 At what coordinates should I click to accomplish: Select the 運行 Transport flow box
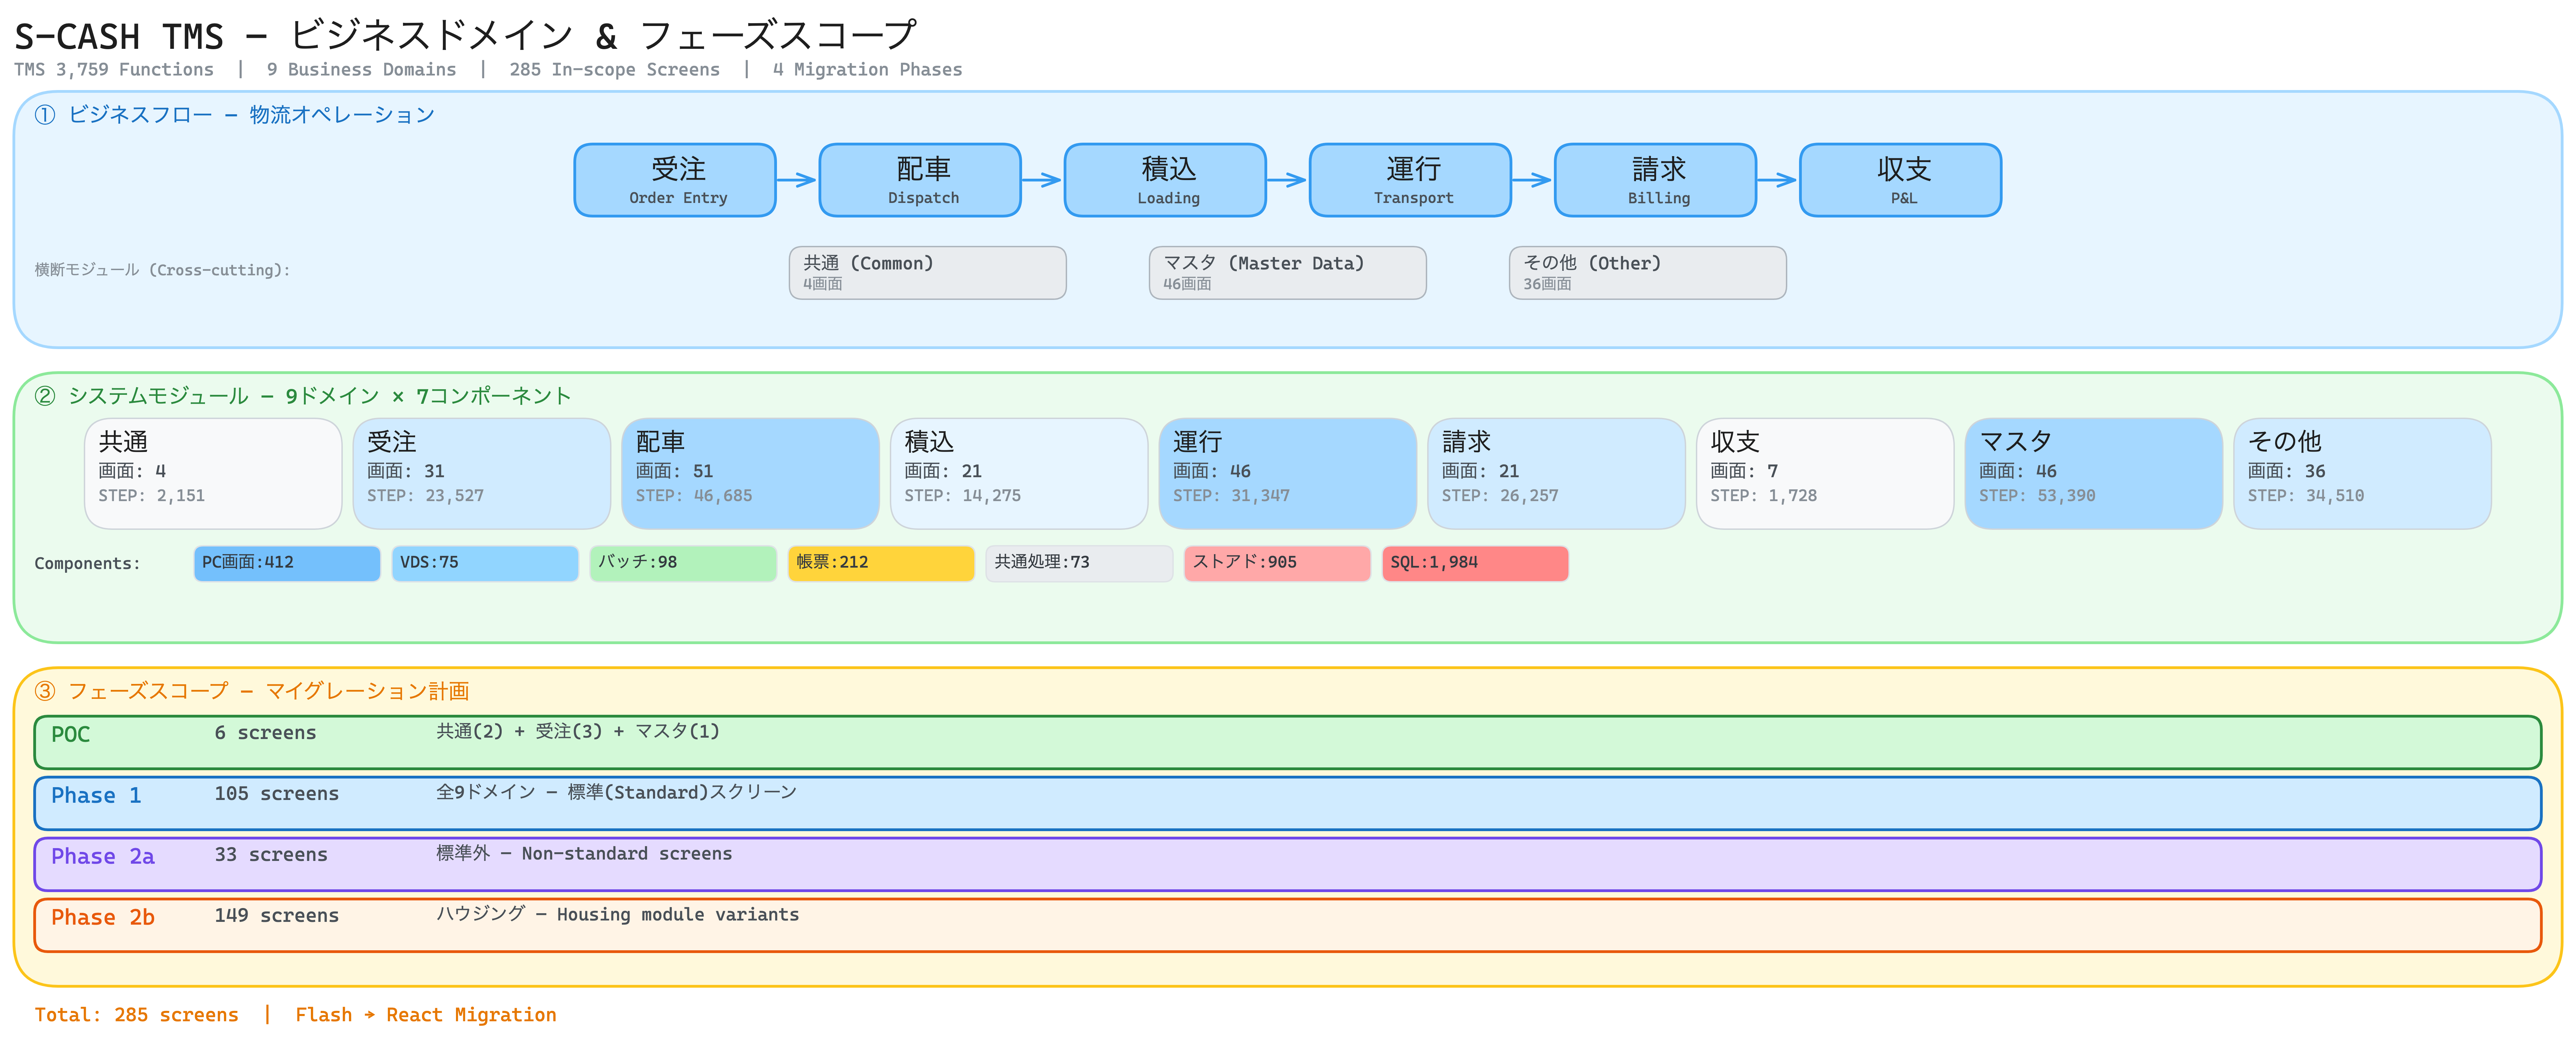pos(1410,180)
